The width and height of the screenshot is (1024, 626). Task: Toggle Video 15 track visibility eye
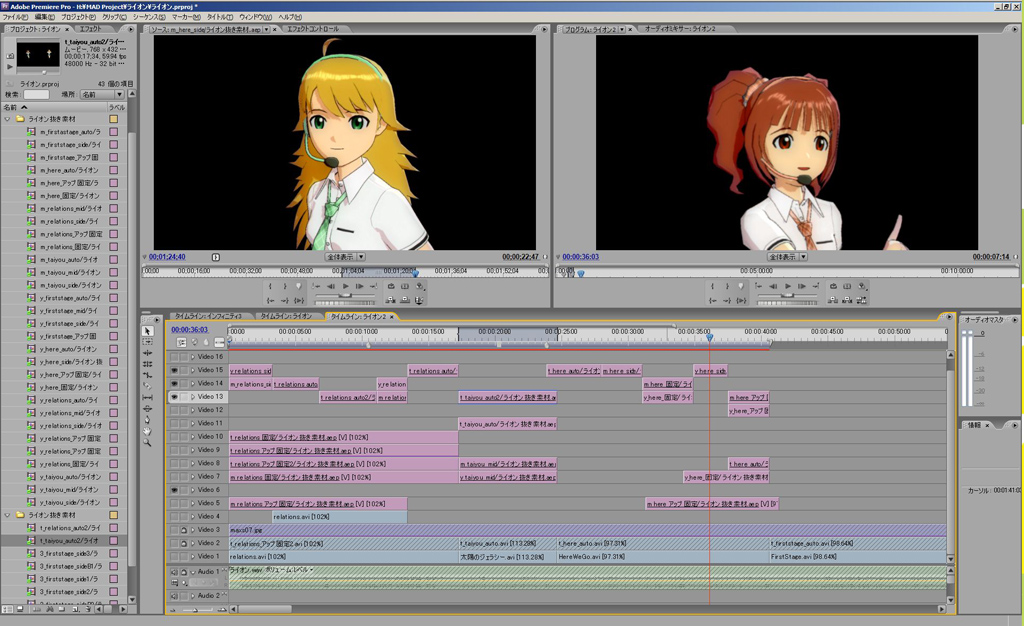174,370
